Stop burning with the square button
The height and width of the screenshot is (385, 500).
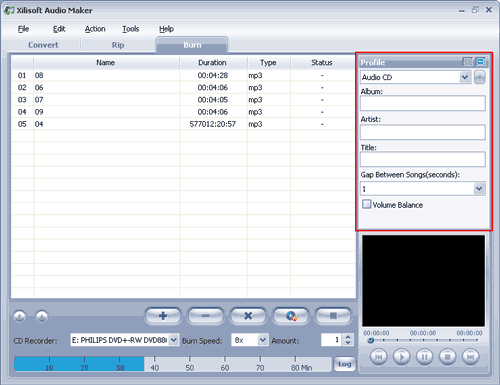click(333, 315)
